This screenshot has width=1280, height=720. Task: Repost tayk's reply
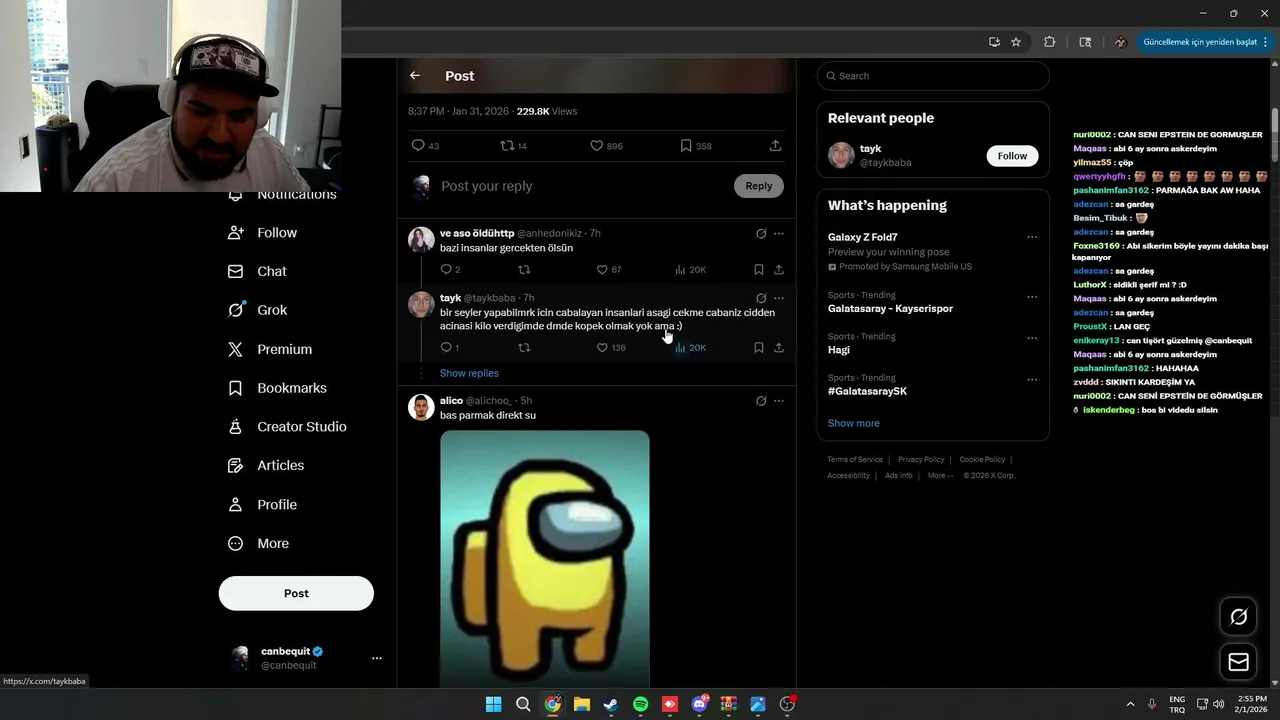(524, 348)
